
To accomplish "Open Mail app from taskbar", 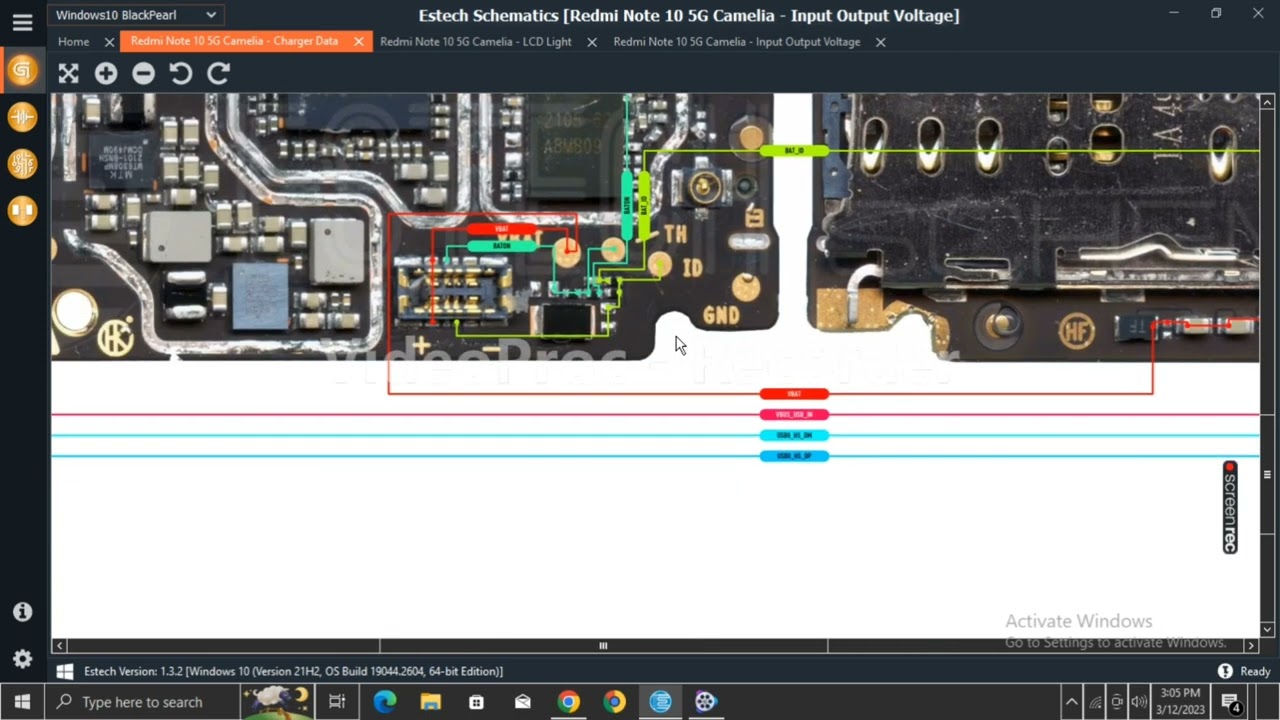I will (x=523, y=702).
